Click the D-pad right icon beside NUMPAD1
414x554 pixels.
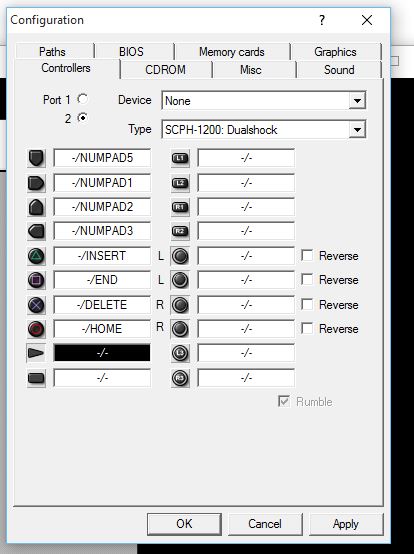(36, 183)
